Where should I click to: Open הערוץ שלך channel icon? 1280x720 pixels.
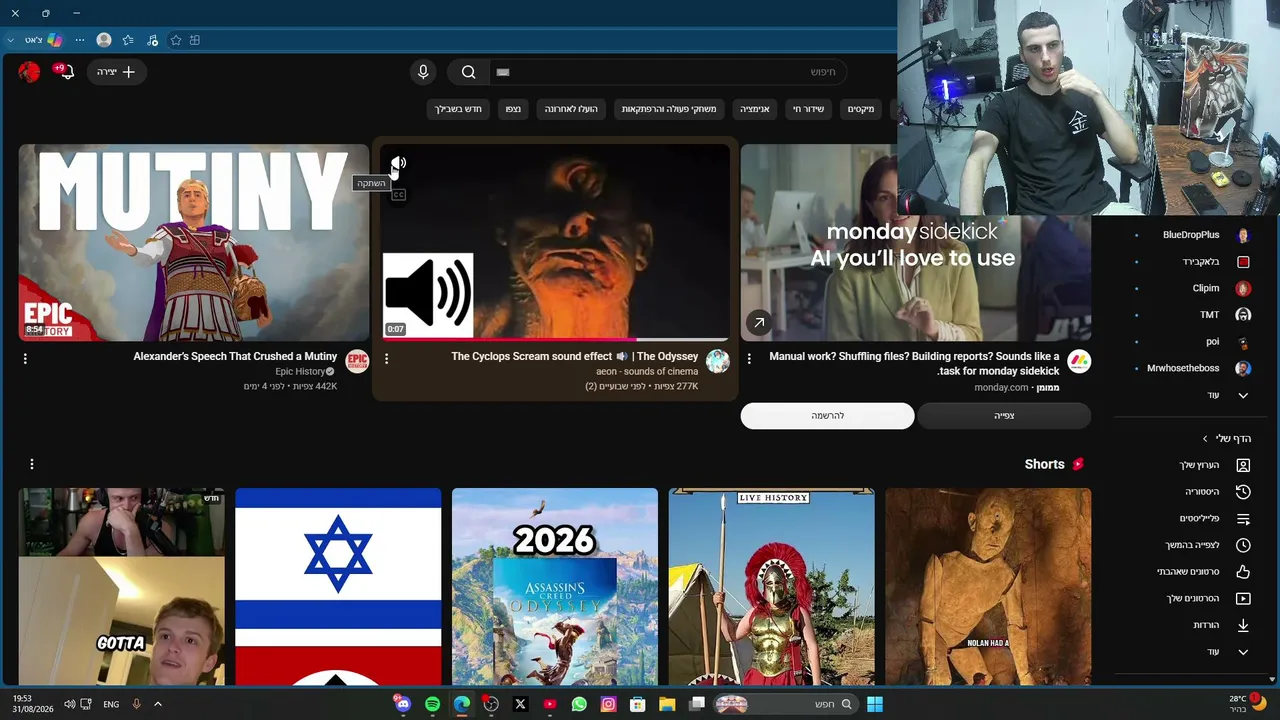1243,465
